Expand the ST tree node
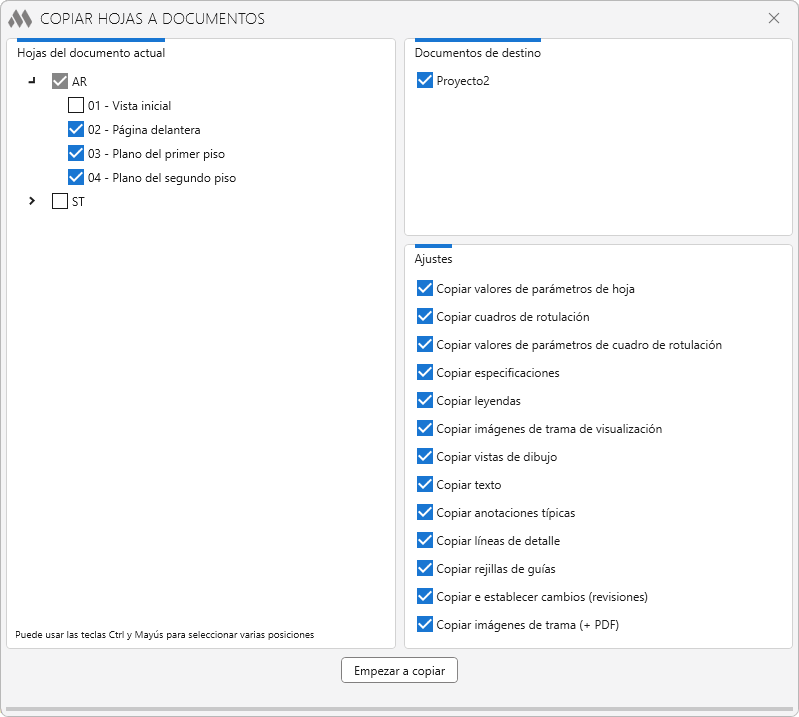The height and width of the screenshot is (717, 799). pos(32,201)
